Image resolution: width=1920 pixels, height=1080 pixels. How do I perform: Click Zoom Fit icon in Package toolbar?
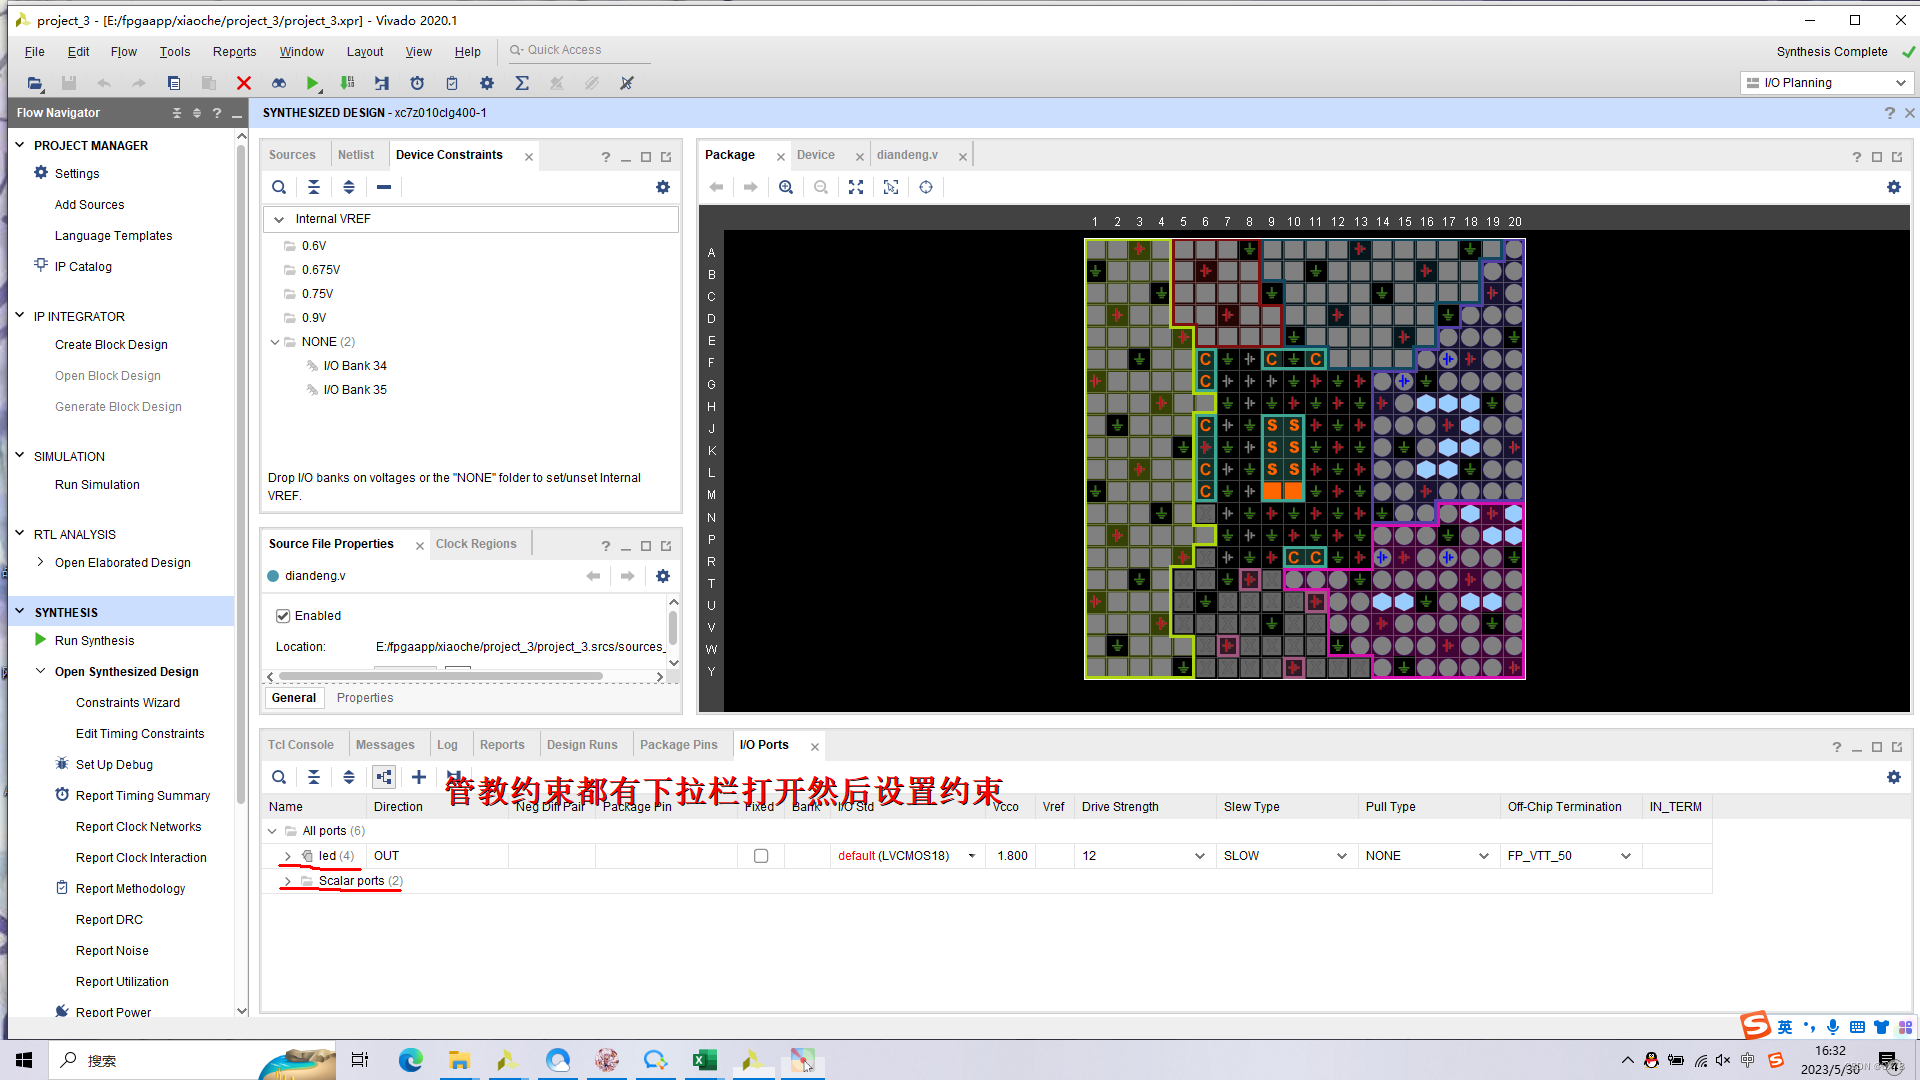(856, 187)
